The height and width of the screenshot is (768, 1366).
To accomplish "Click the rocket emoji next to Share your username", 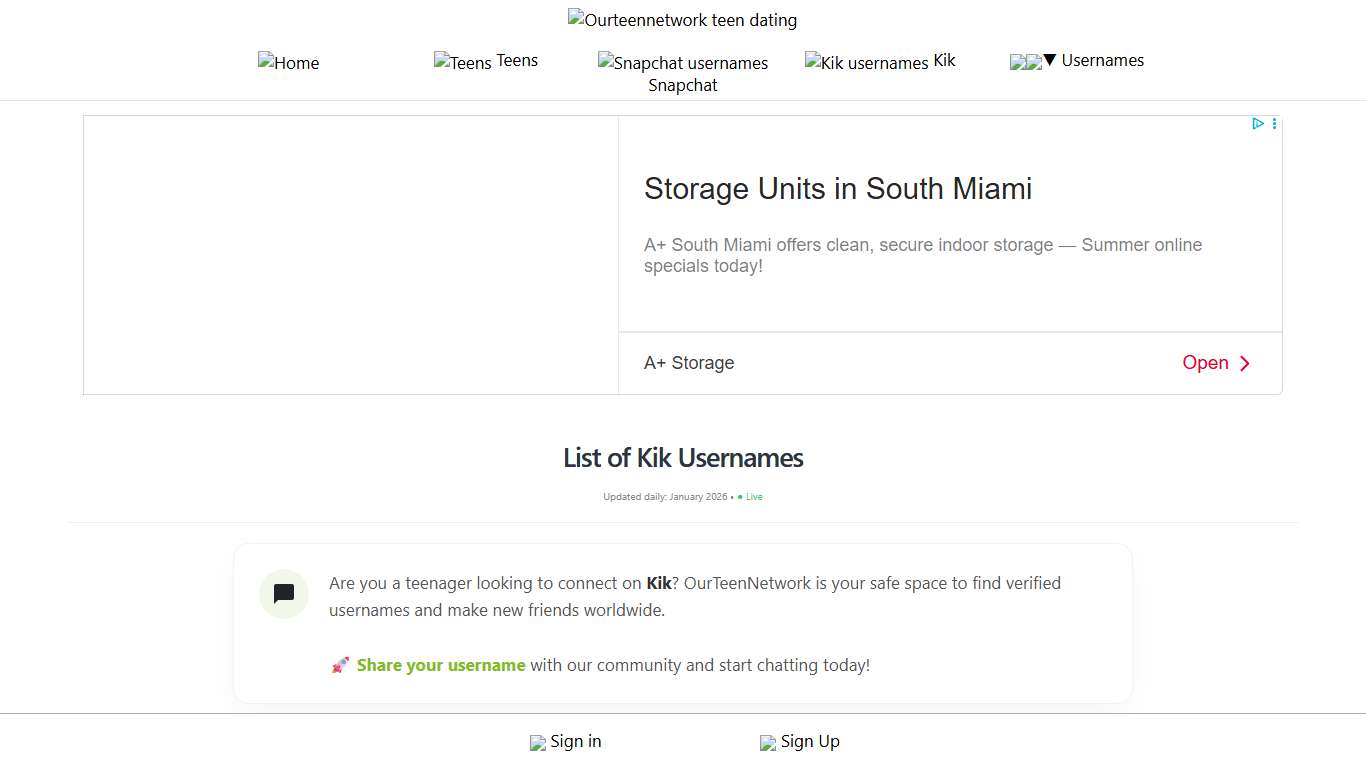I will (340, 664).
